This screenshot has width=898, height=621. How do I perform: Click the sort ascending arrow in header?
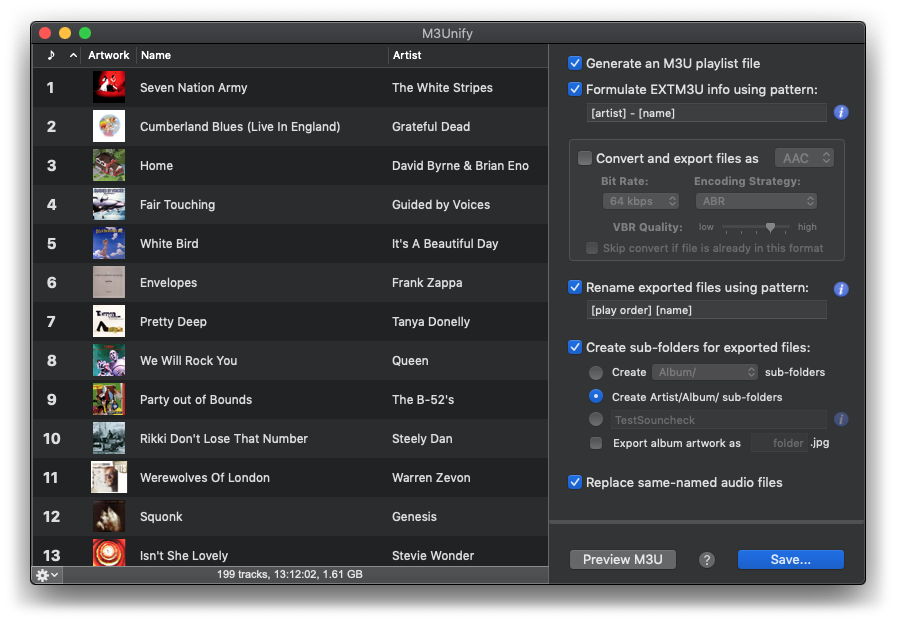pyautogui.click(x=73, y=55)
